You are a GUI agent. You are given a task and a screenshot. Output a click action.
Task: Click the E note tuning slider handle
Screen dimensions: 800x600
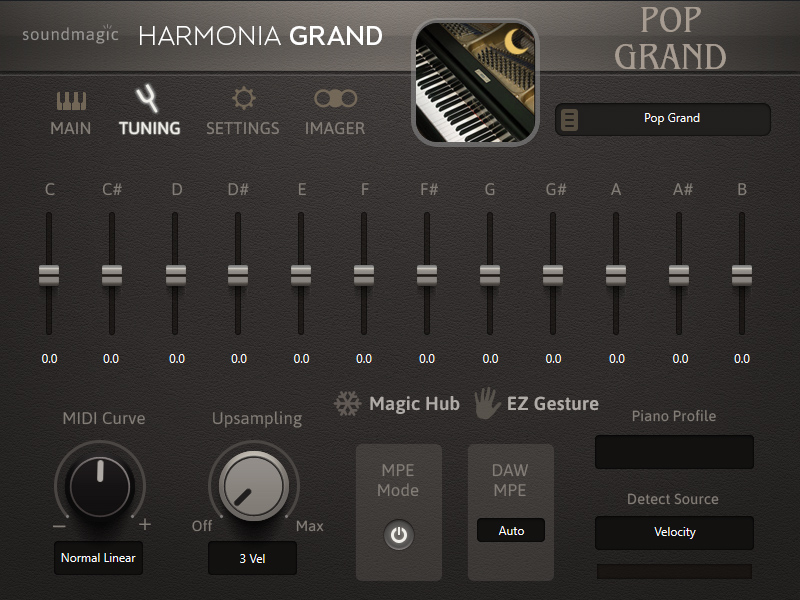(x=301, y=275)
